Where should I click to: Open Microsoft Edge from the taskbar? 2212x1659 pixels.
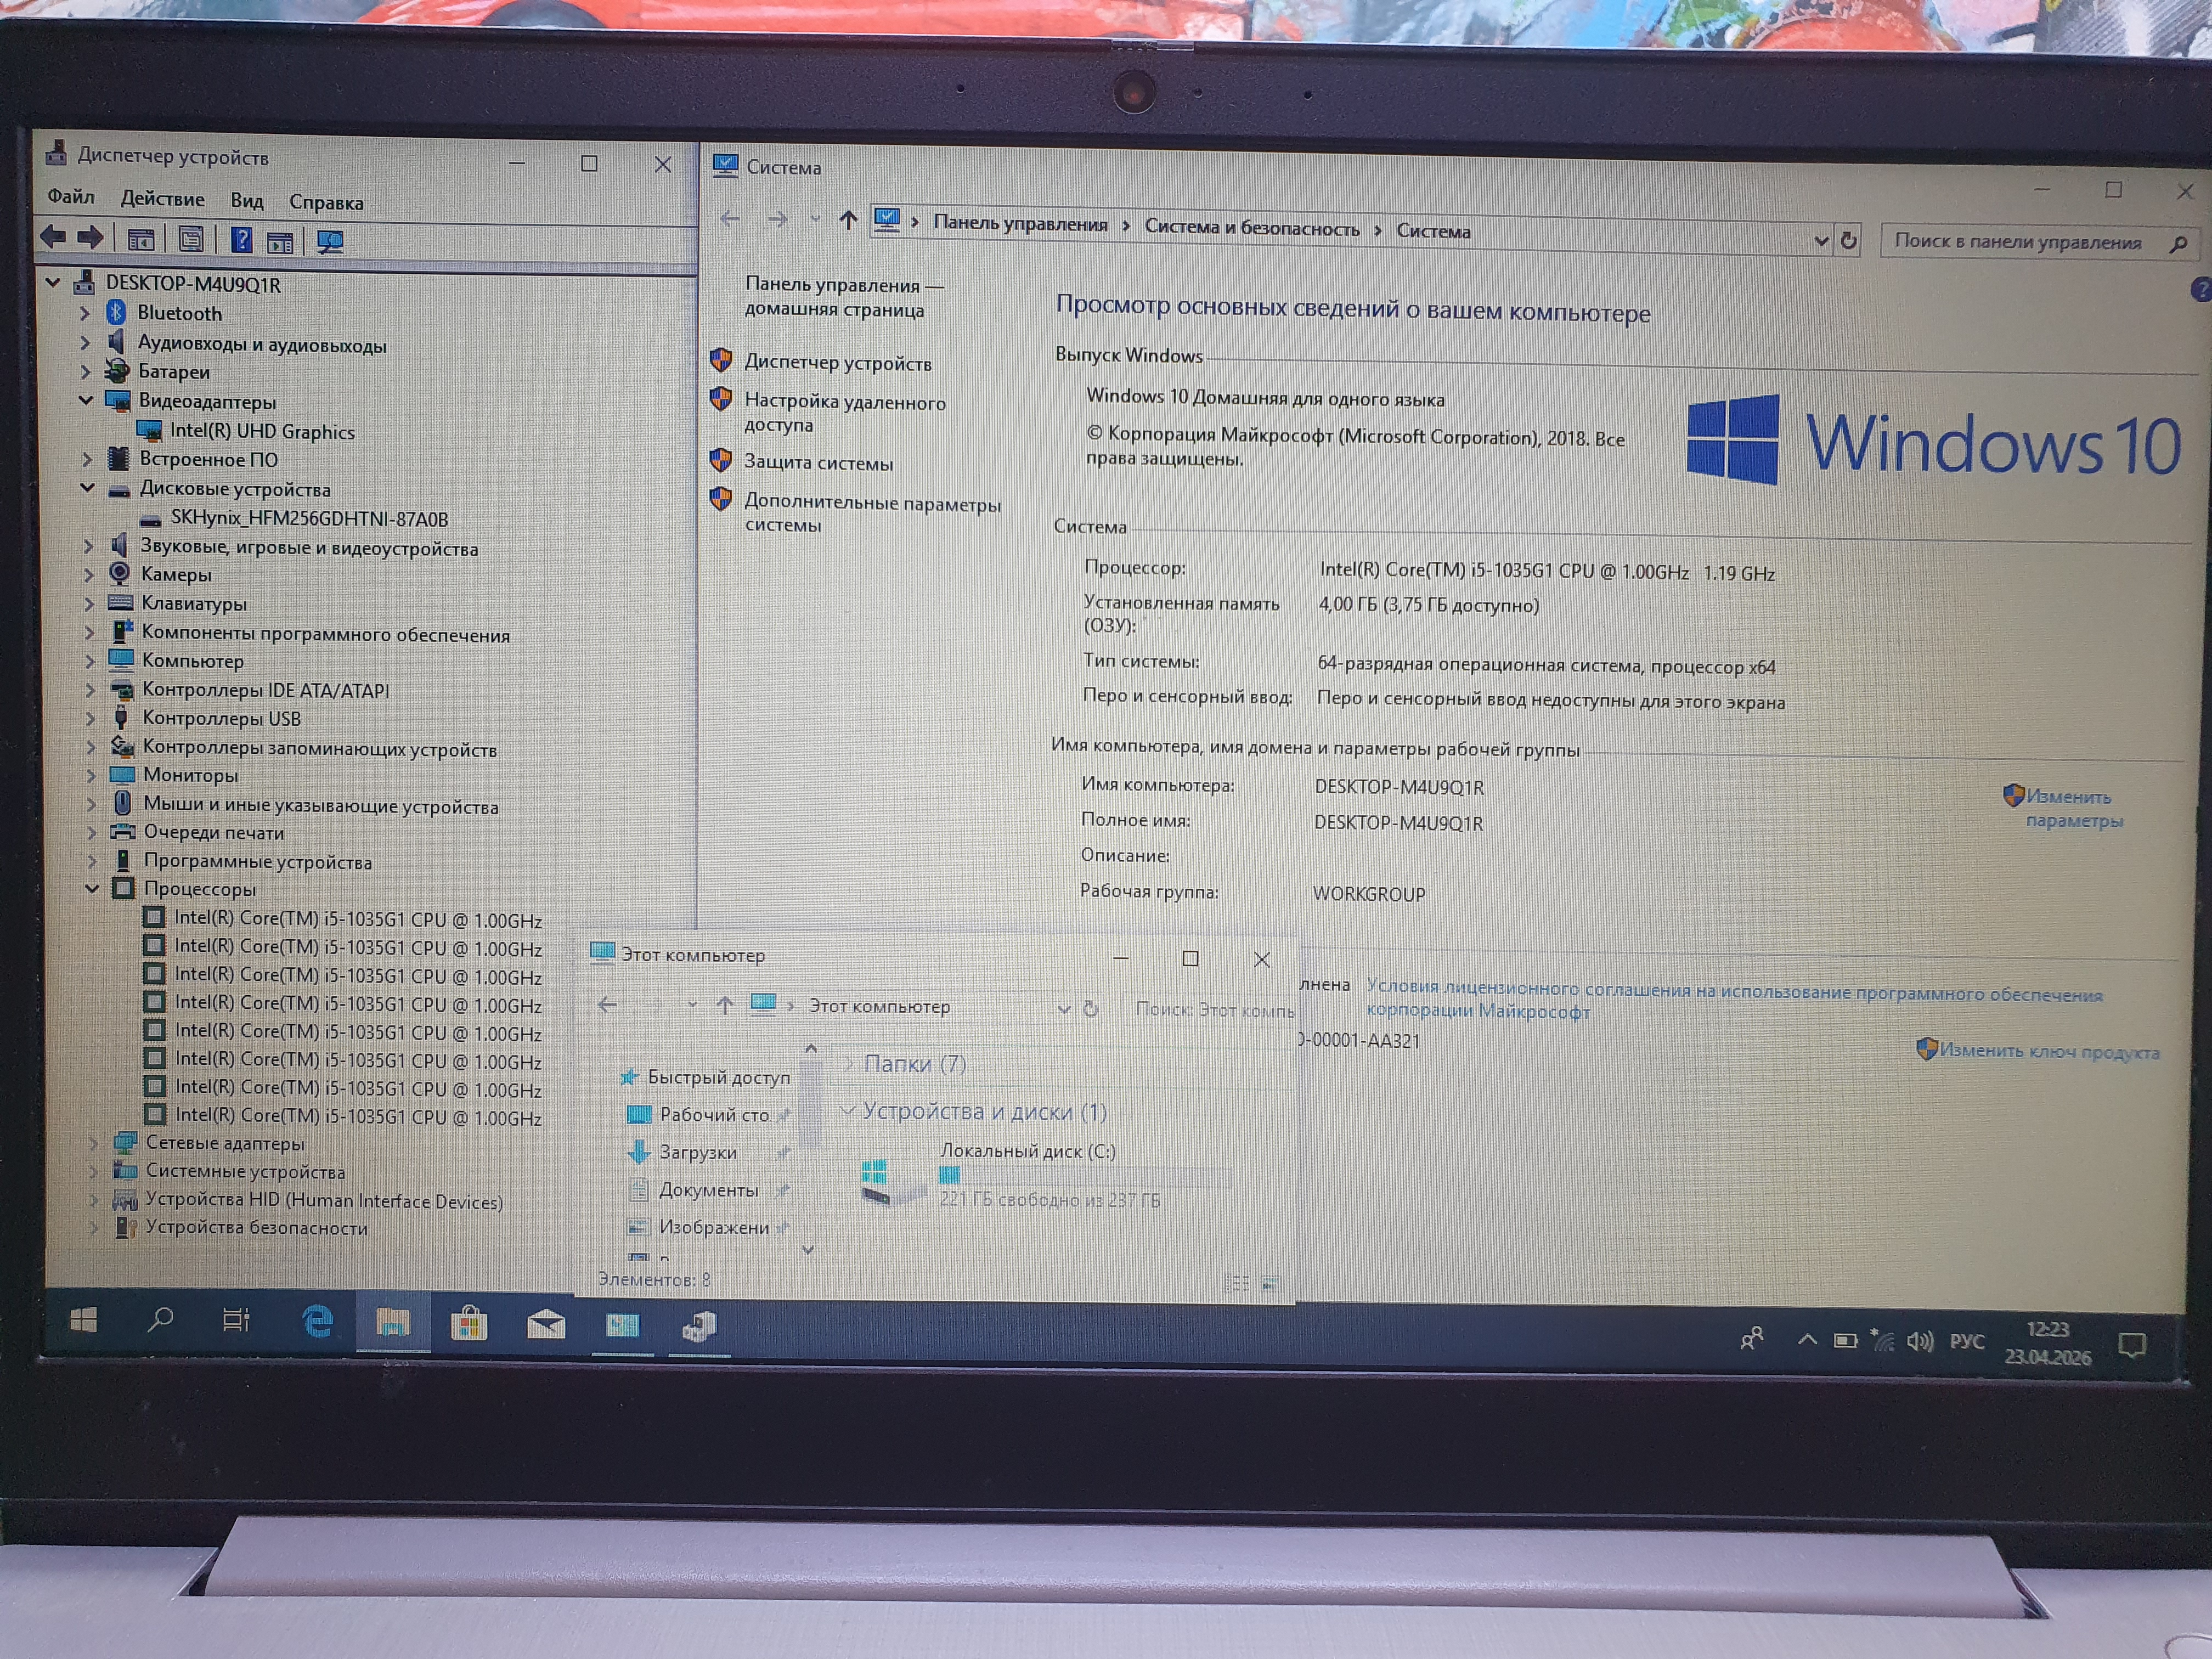tap(317, 1322)
